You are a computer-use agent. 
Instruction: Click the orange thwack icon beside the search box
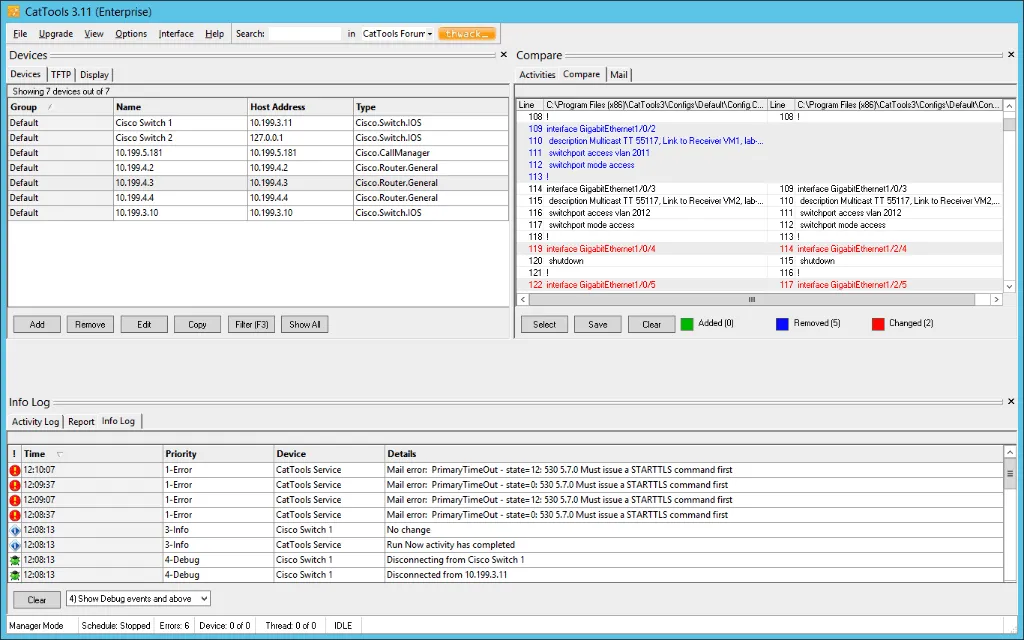click(467, 33)
